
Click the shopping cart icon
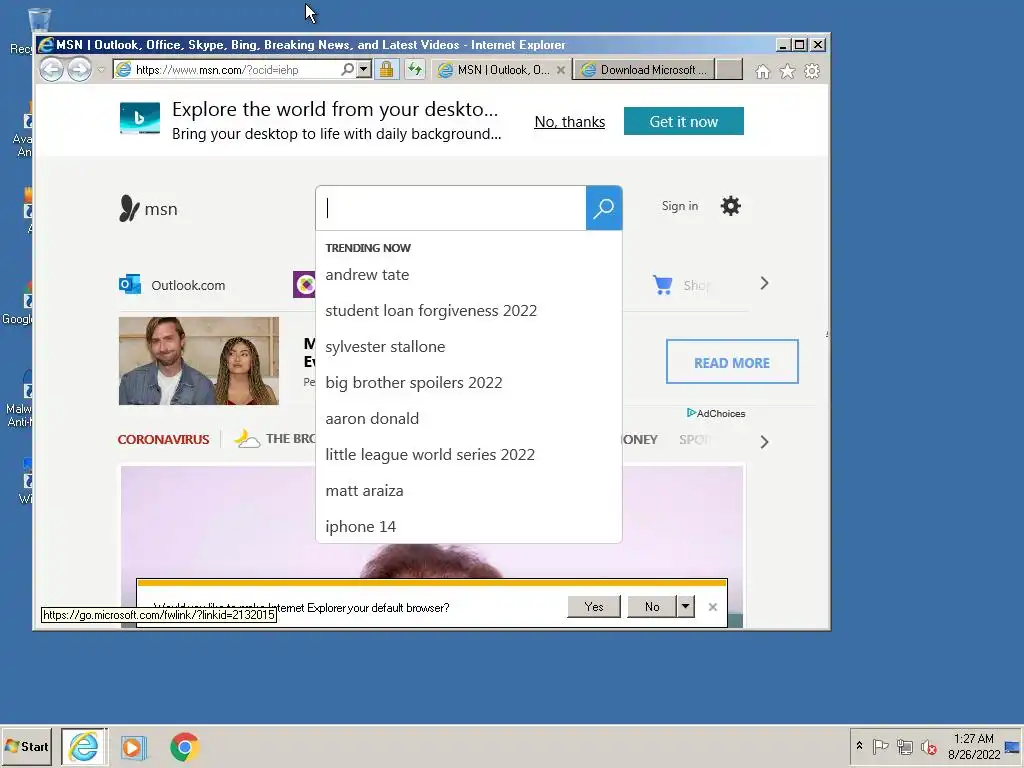pos(662,285)
